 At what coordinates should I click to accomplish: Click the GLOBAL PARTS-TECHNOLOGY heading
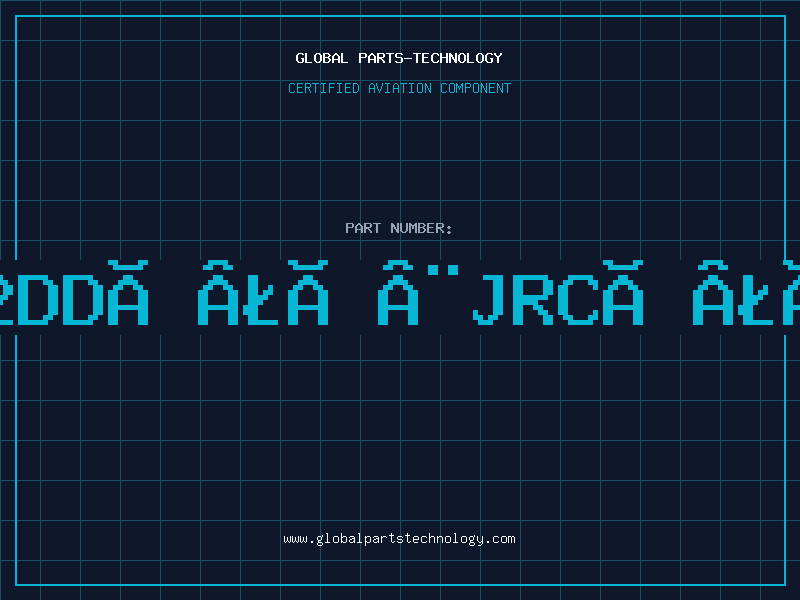pyautogui.click(x=399, y=58)
